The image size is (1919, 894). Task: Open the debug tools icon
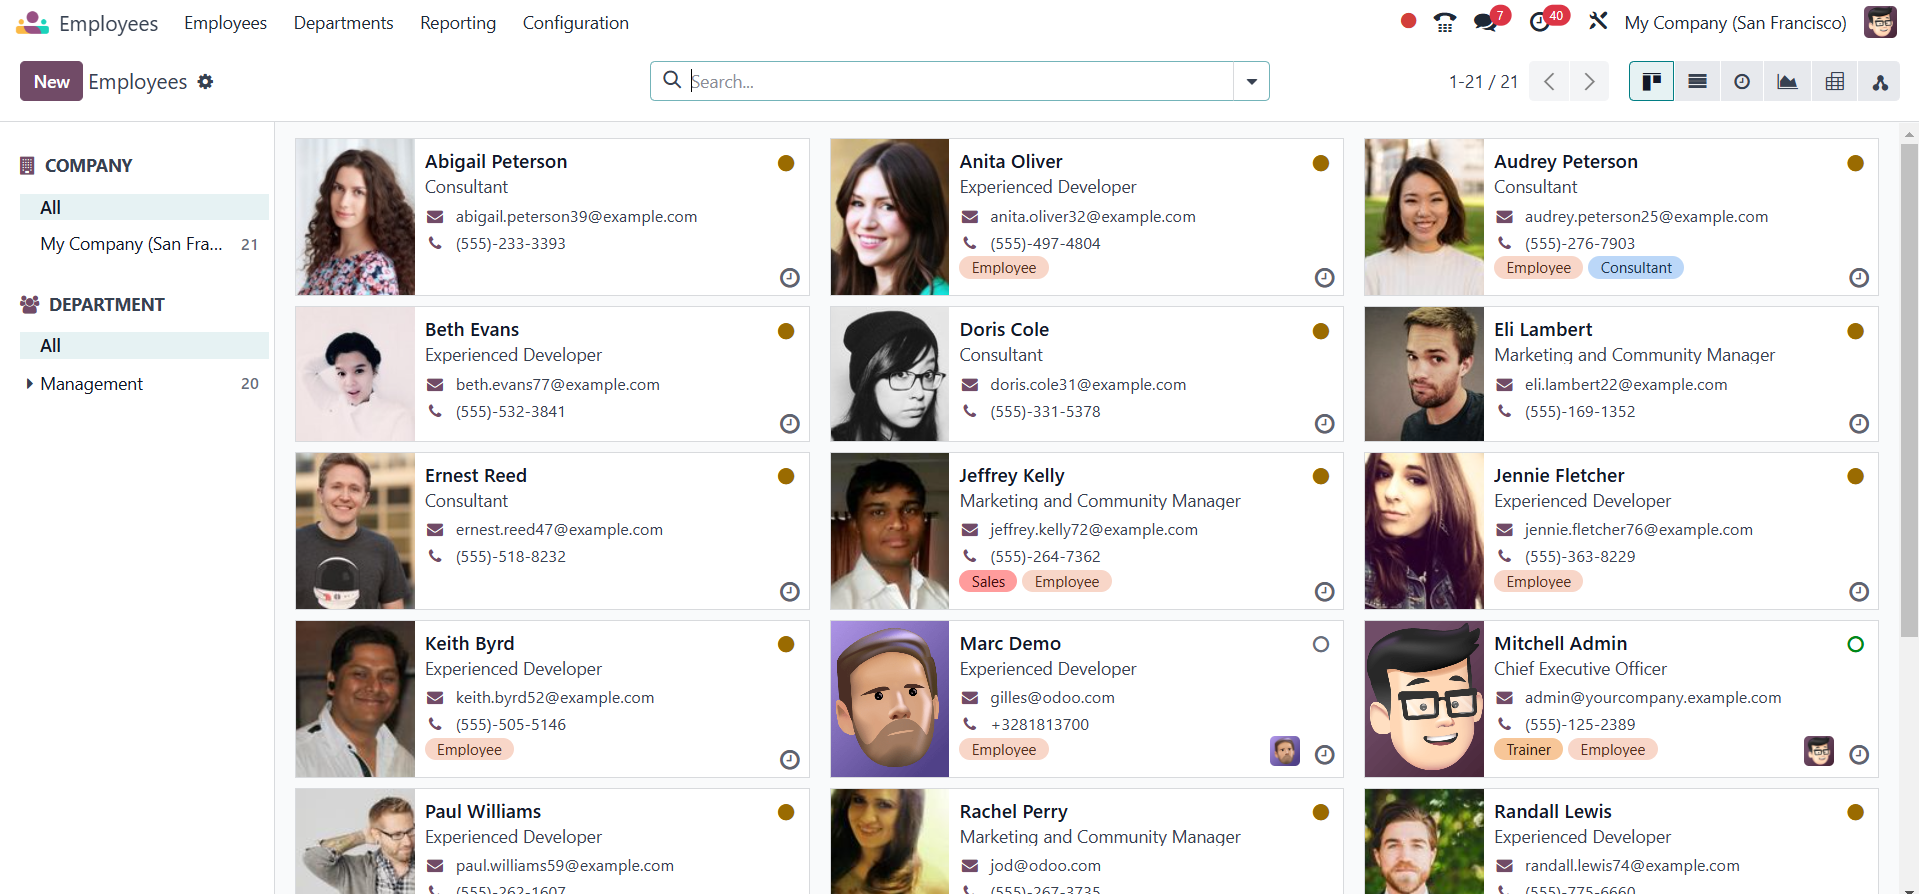coord(1598,21)
